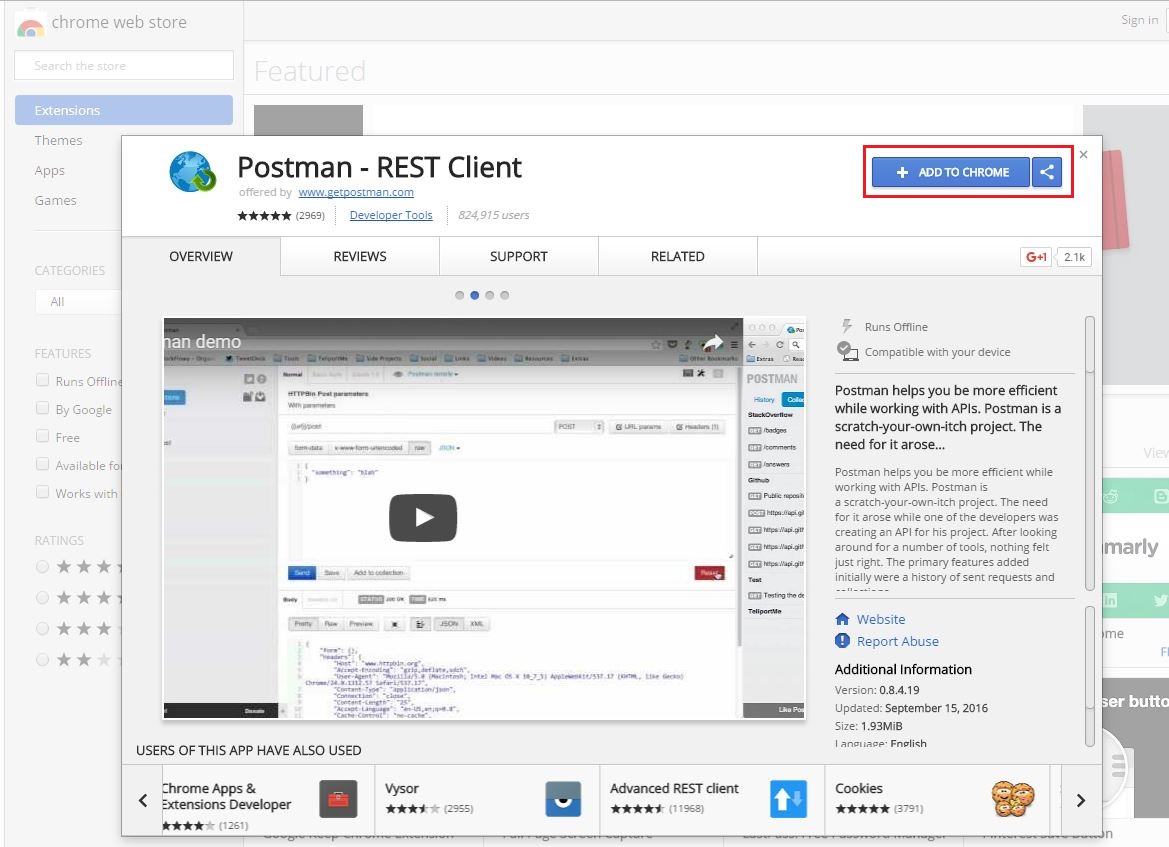Click the Search the store field
Image resolution: width=1169 pixels, height=847 pixels.
[x=124, y=66]
